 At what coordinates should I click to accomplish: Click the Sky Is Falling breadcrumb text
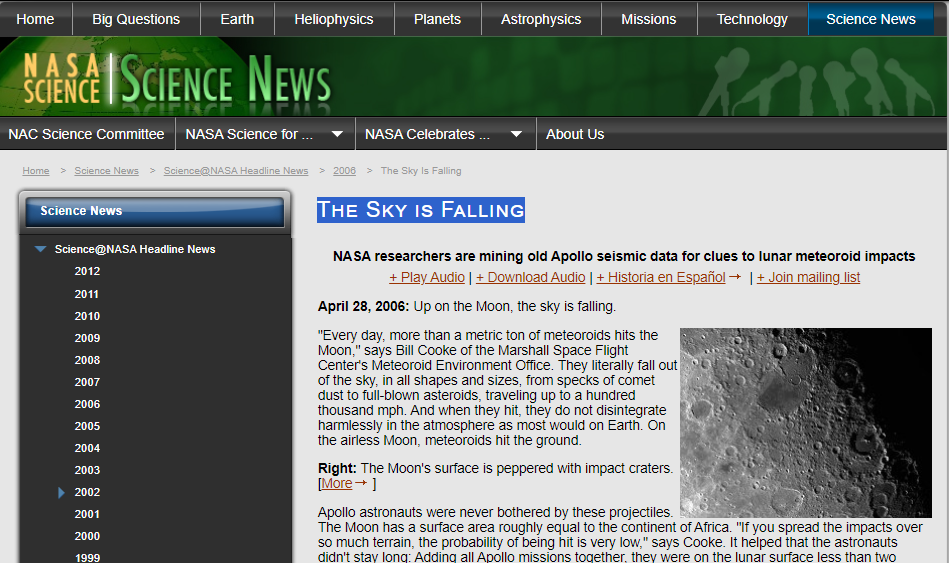point(421,171)
